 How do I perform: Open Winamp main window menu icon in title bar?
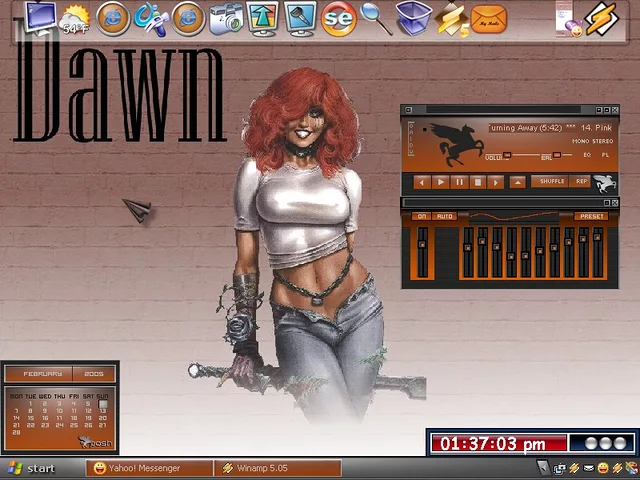pos(409,110)
